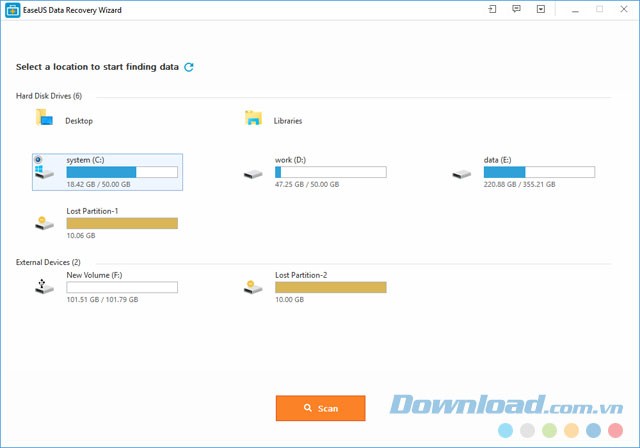Select the system (C:) radio button
Image resolution: width=640 pixels, height=448 pixels.
click(39, 159)
